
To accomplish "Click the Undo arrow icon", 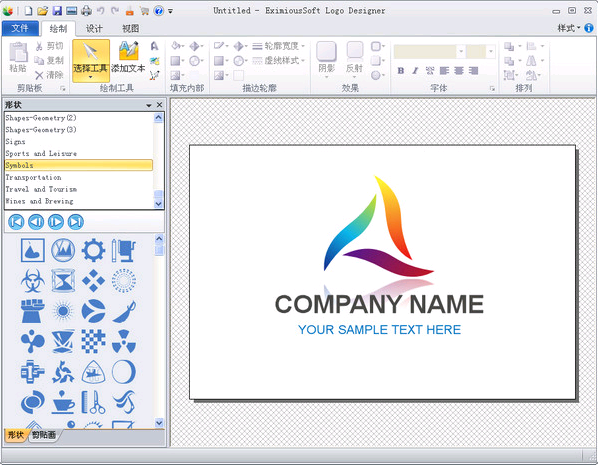I will pyautogui.click(x=100, y=11).
